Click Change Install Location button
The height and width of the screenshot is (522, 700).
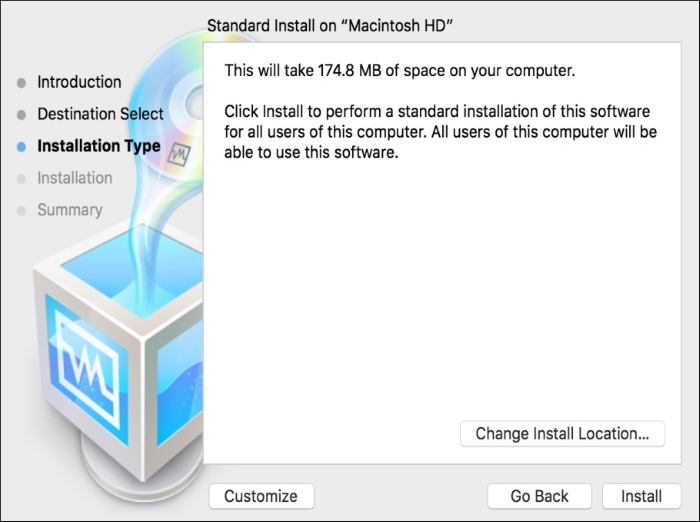tap(562, 434)
